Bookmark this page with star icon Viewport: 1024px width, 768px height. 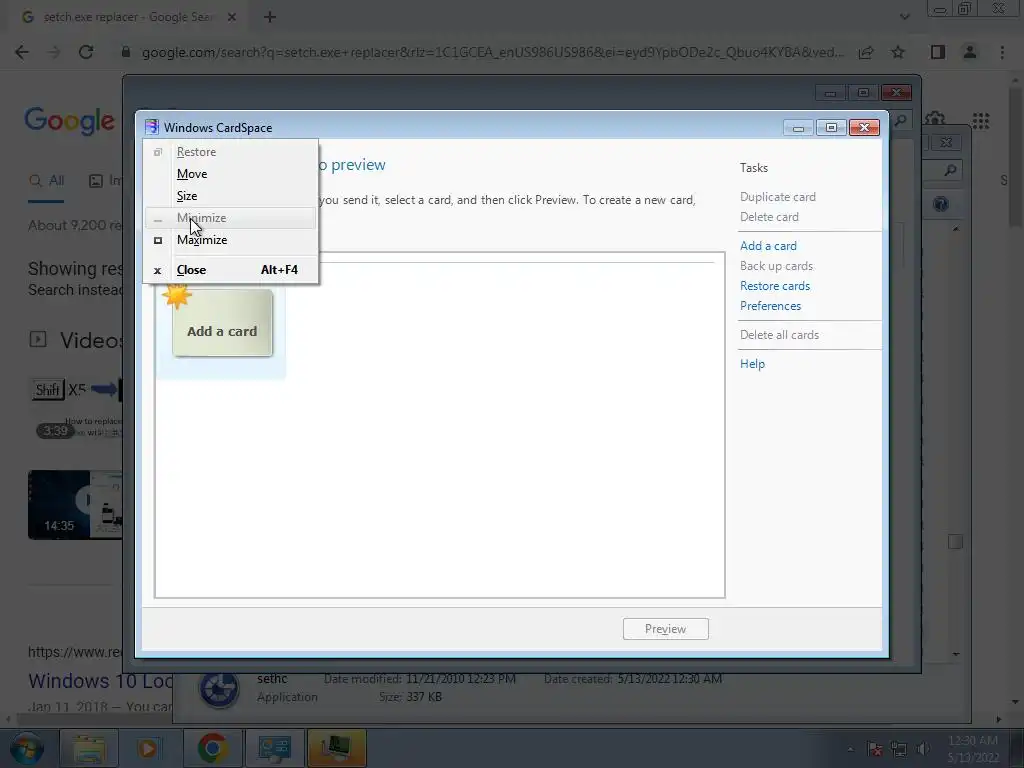[898, 52]
